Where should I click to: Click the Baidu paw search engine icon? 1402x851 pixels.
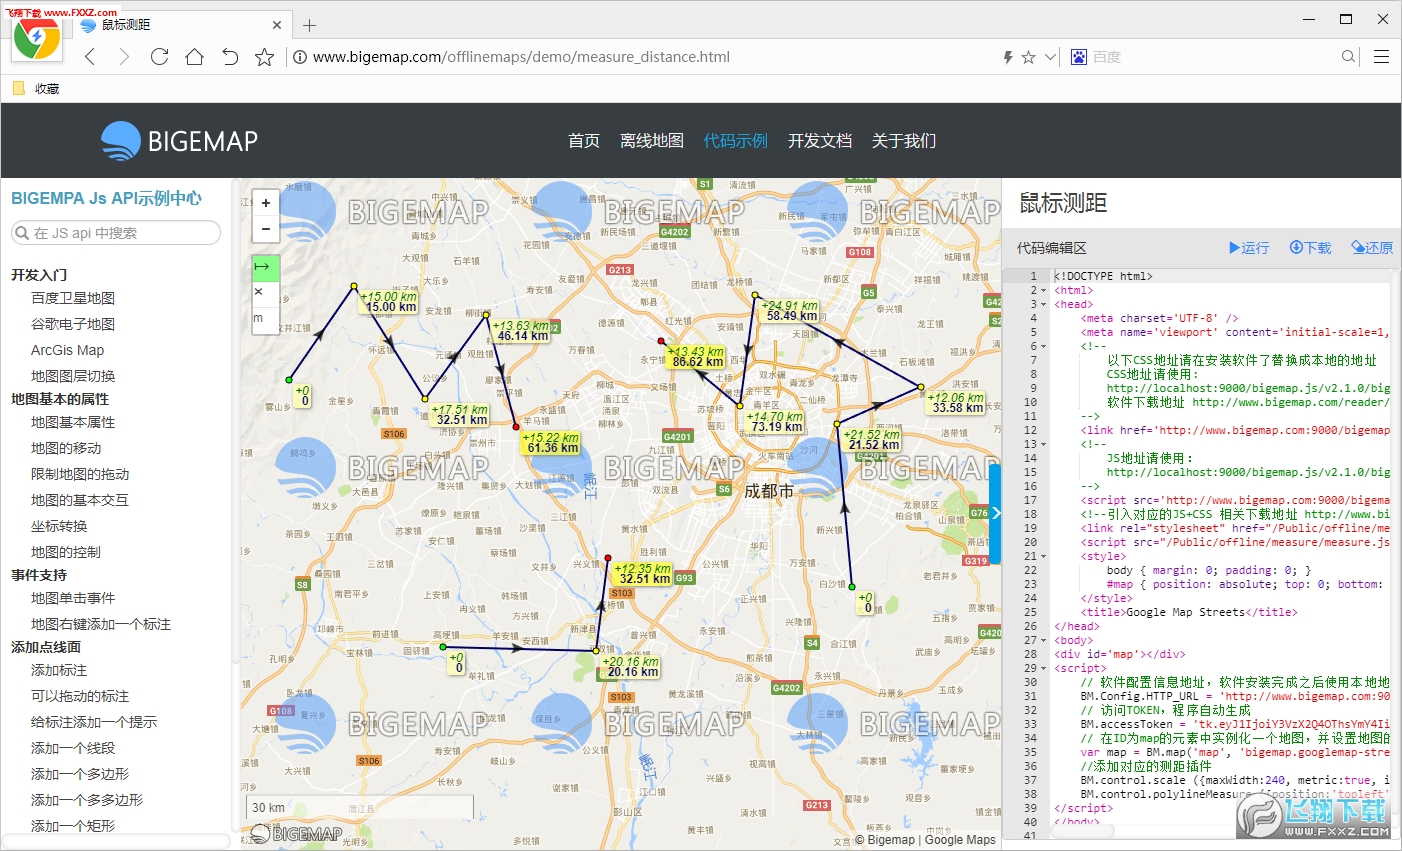[x=1078, y=57]
